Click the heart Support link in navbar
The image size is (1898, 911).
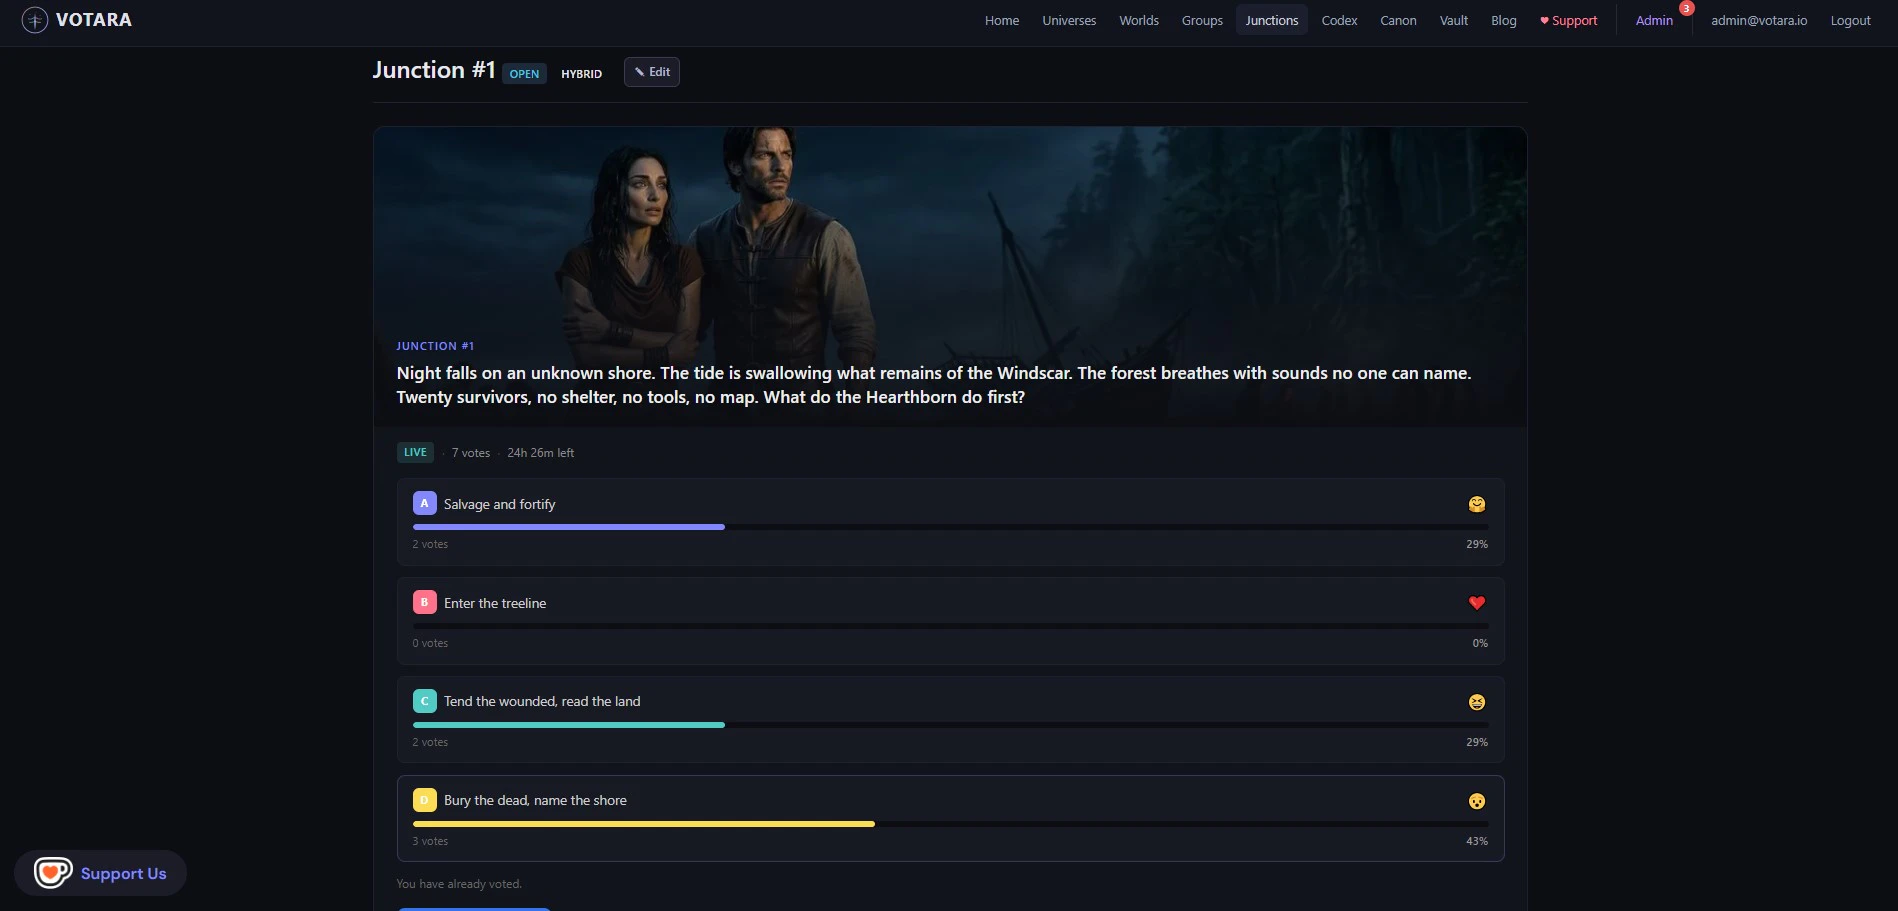(1568, 20)
